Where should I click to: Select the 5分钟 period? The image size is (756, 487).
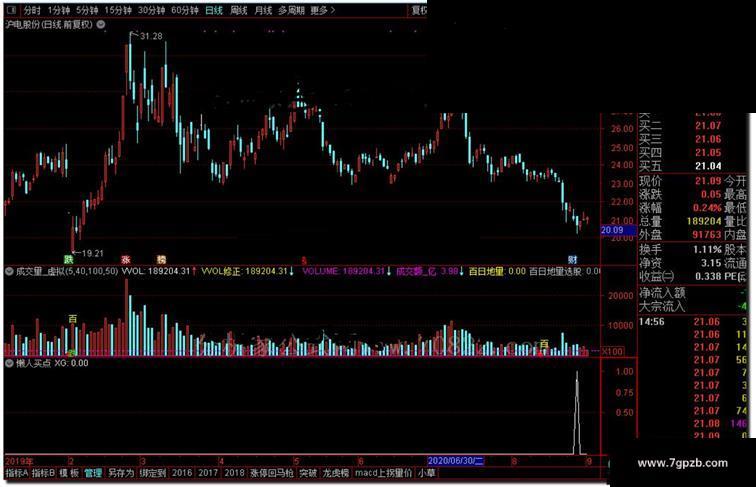click(87, 10)
